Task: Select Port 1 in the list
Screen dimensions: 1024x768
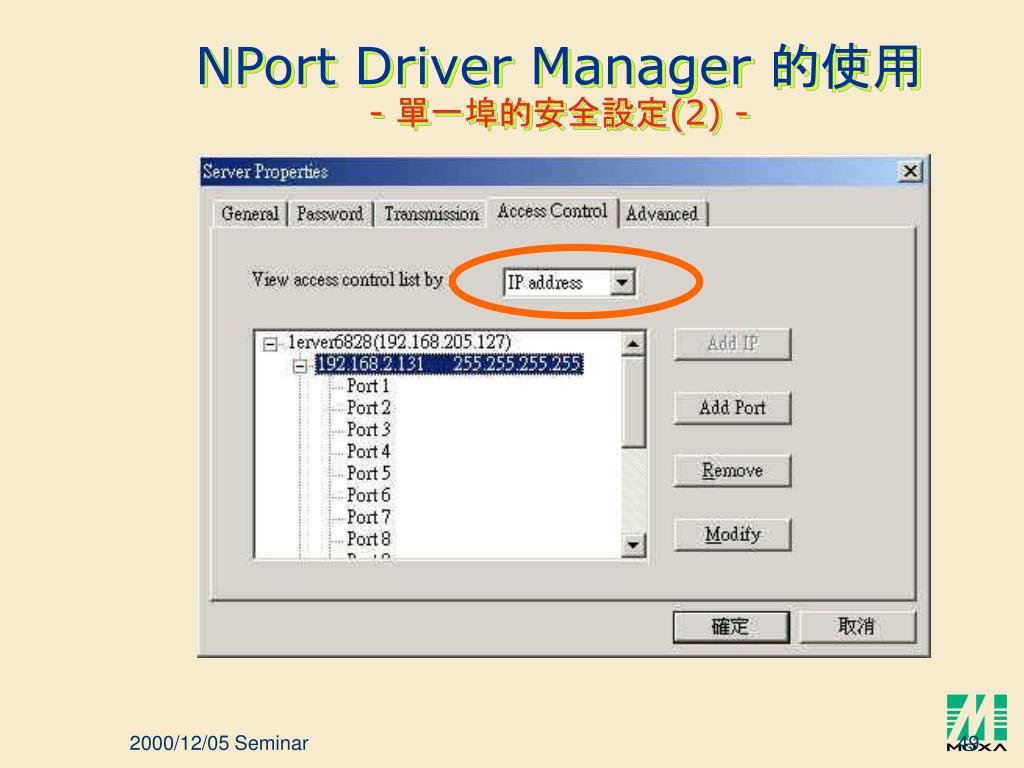Action: tap(368, 386)
